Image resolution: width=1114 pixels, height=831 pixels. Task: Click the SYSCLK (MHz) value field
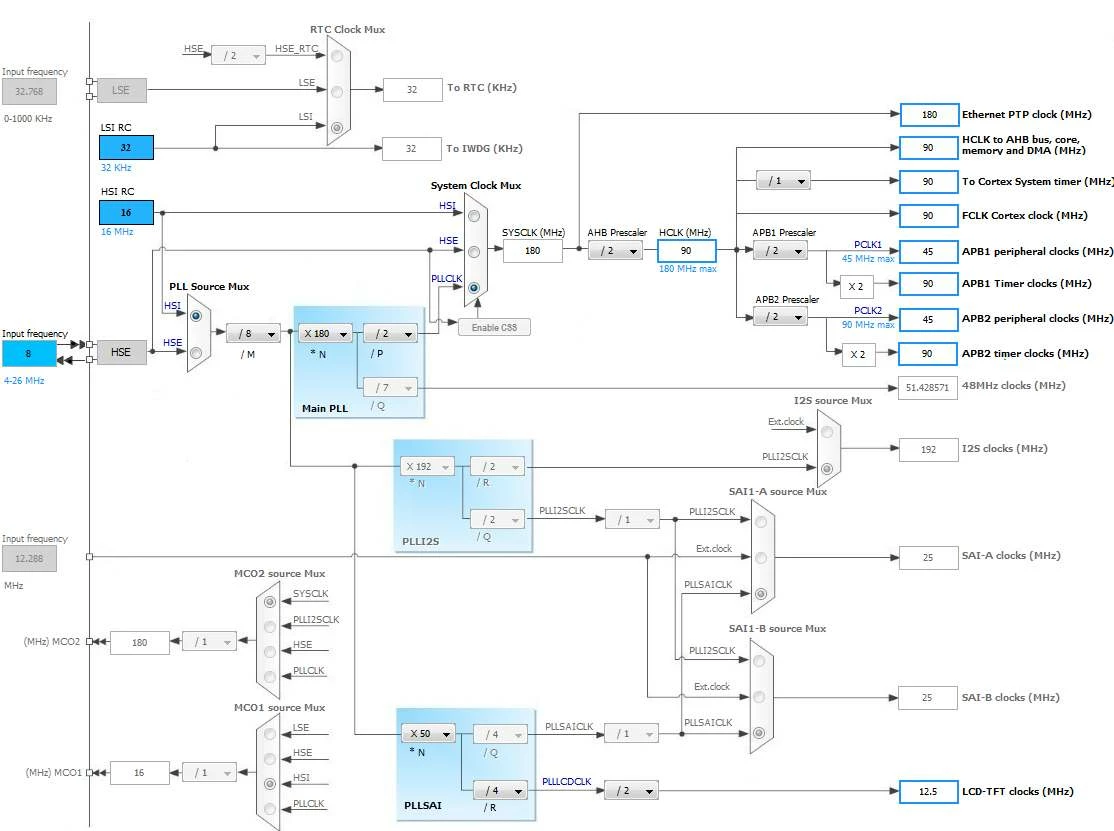(532, 251)
